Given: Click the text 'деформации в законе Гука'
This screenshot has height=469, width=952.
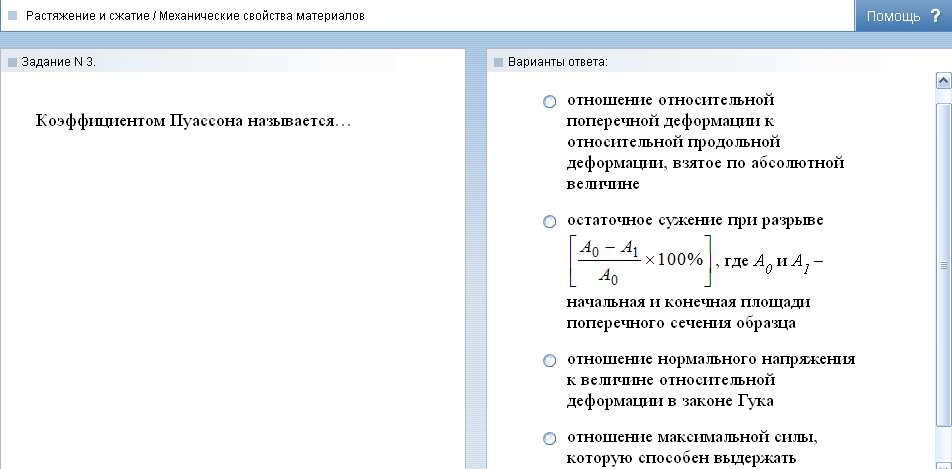Looking at the screenshot, I should click(670, 402).
